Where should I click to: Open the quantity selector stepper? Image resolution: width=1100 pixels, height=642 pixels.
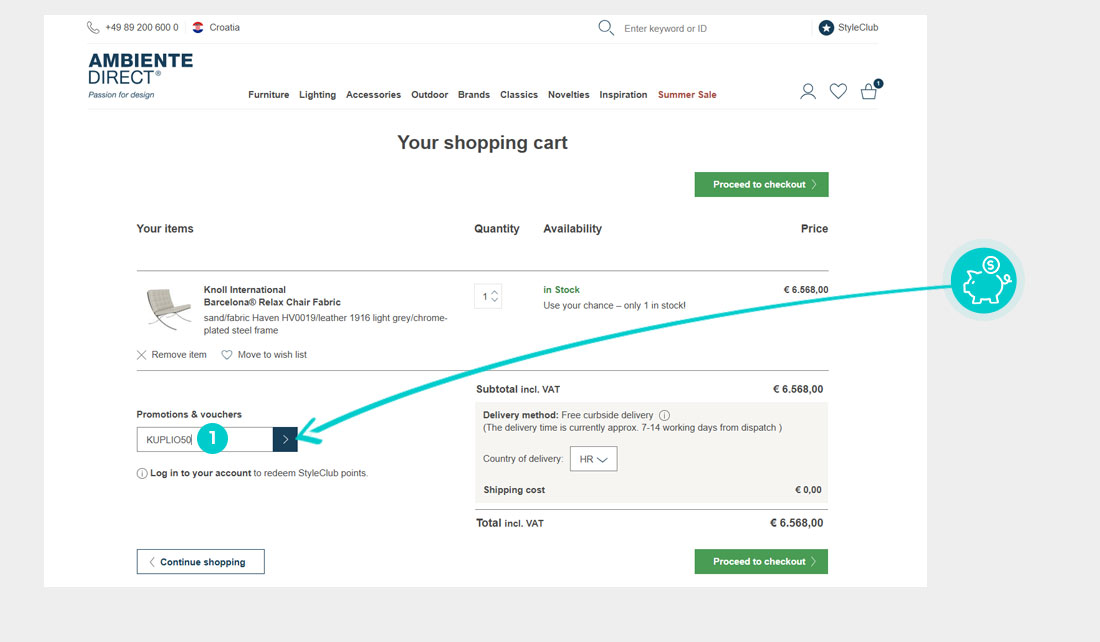click(x=488, y=296)
